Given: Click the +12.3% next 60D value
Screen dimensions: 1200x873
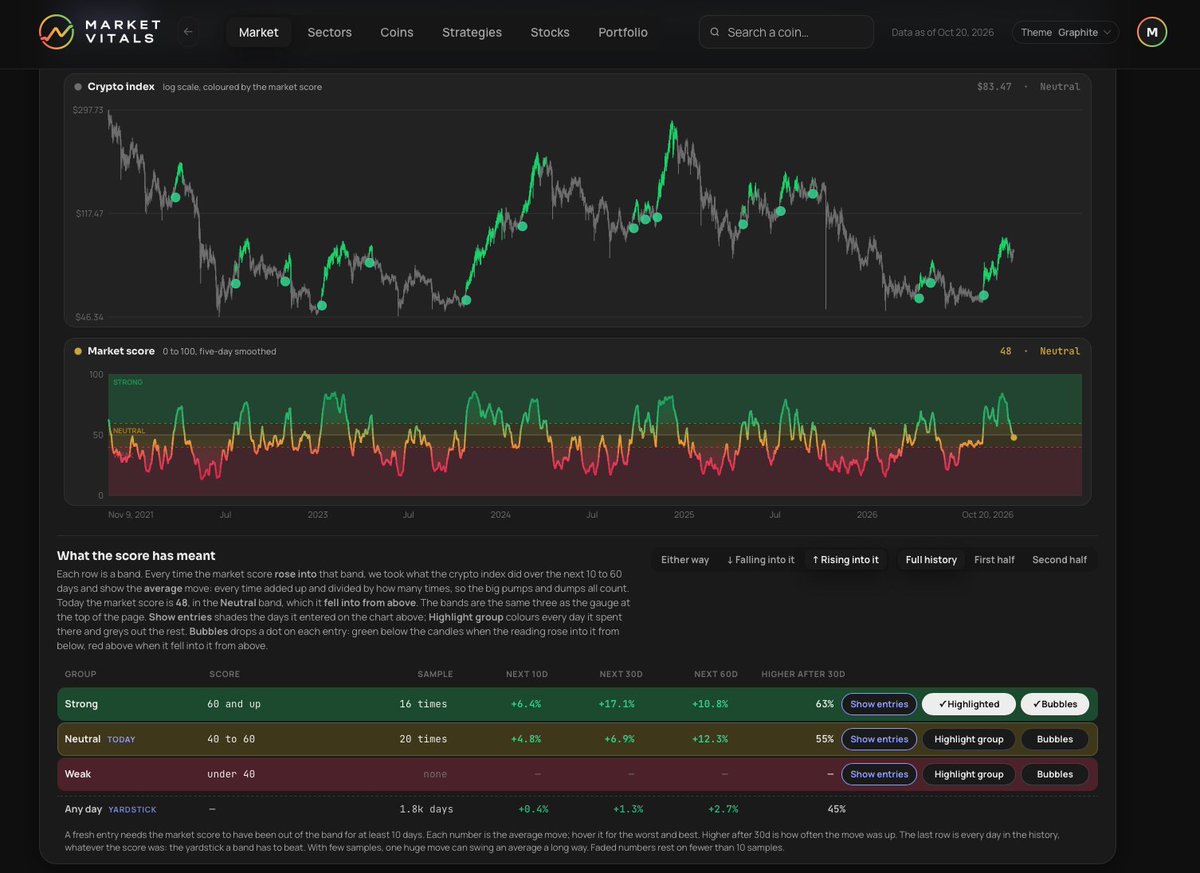Looking at the screenshot, I should (x=709, y=739).
